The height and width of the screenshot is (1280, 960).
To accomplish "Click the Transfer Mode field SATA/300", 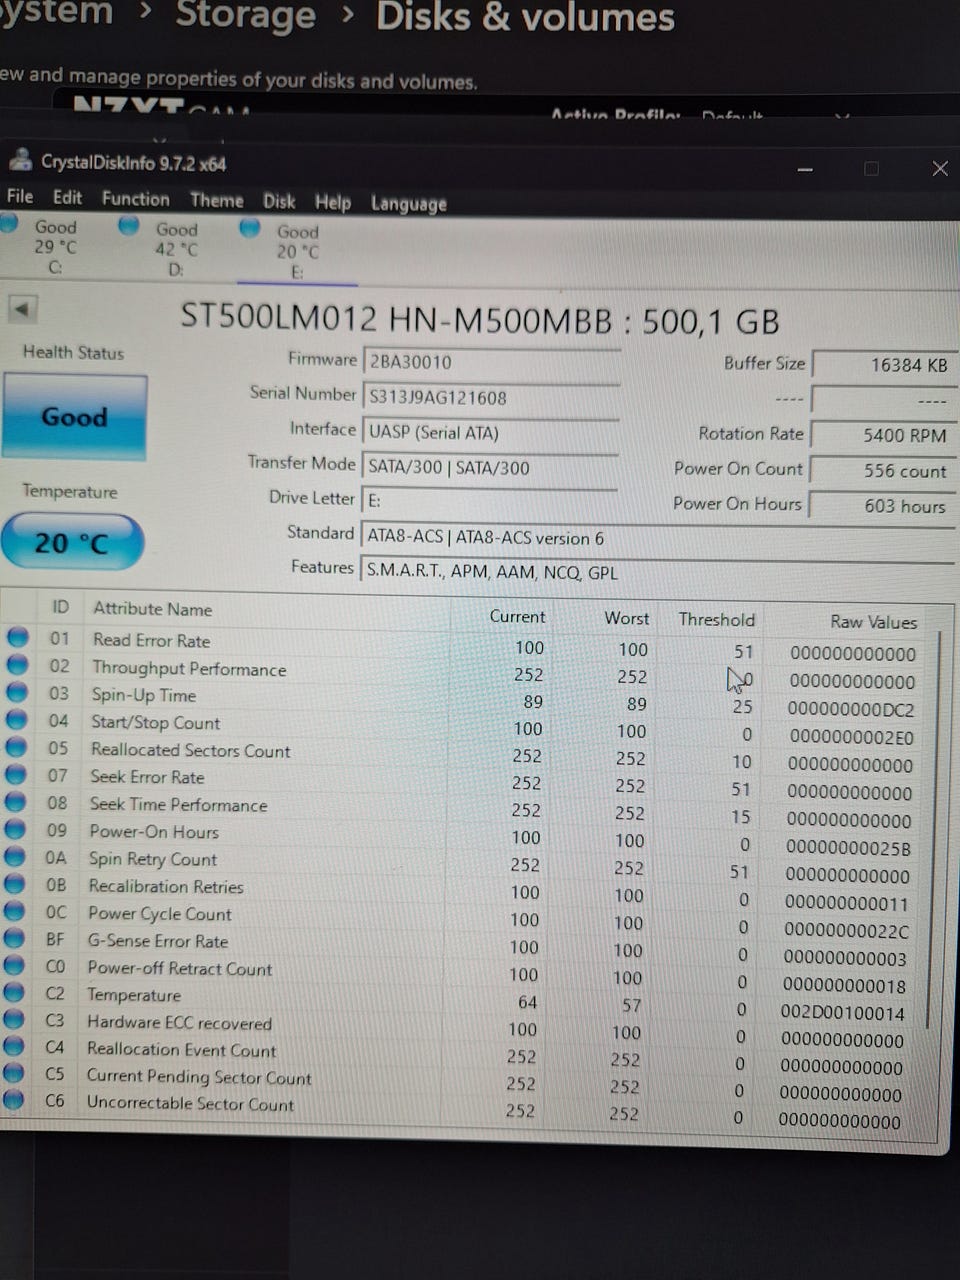I will 490,467.
